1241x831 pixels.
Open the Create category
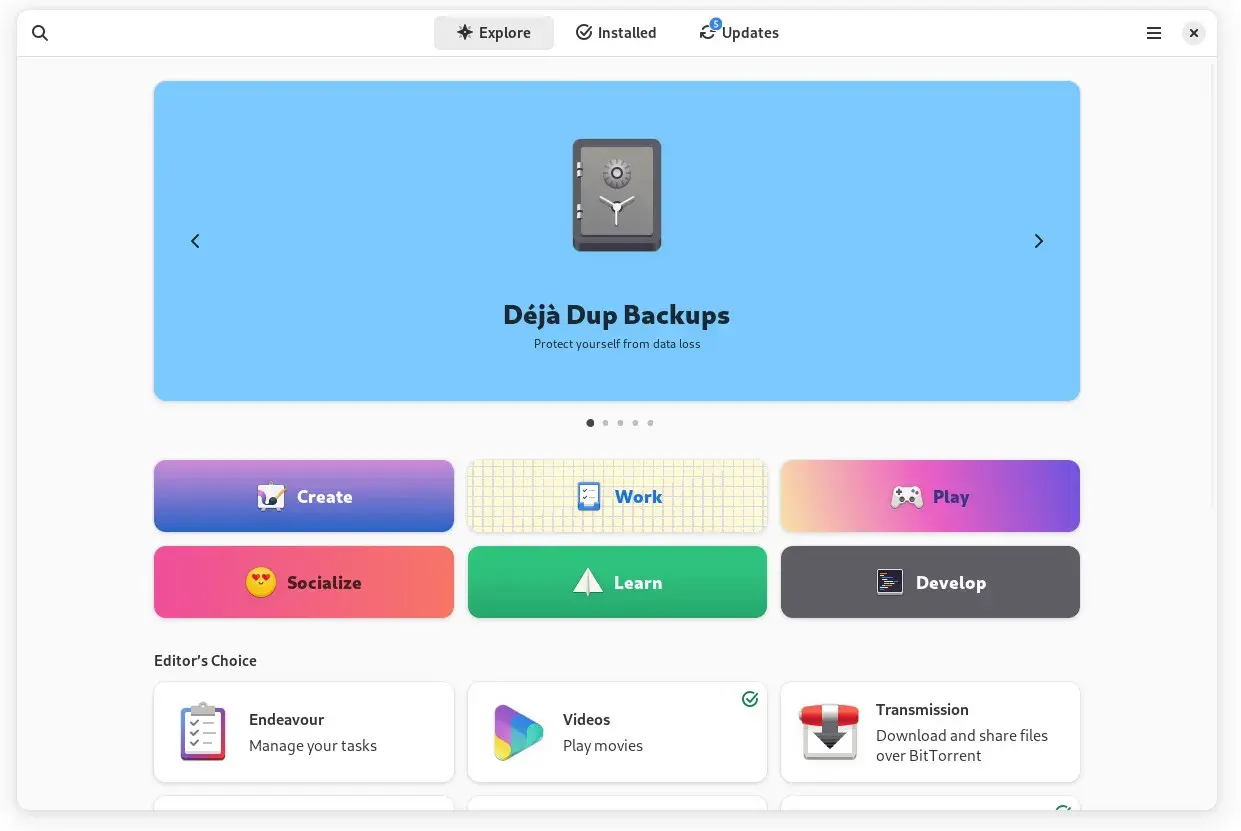pyautogui.click(x=304, y=496)
